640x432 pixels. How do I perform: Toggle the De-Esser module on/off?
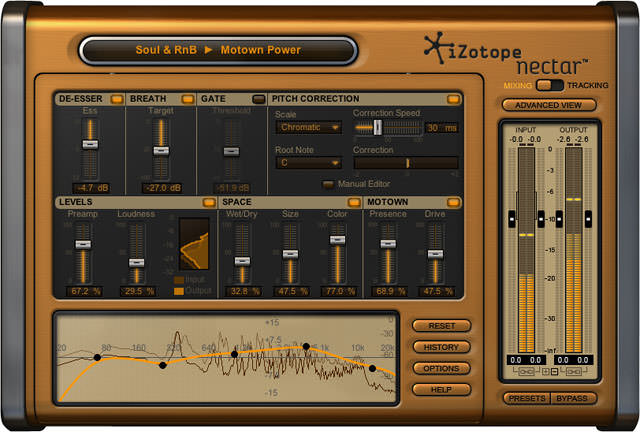[117, 99]
